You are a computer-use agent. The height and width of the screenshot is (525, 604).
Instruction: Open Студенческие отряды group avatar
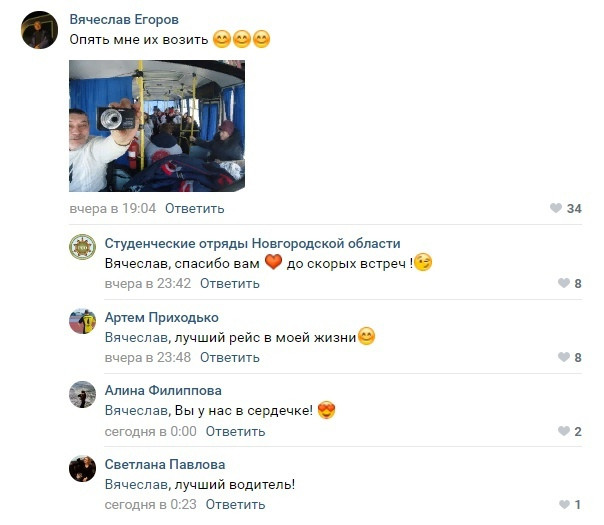(82, 247)
